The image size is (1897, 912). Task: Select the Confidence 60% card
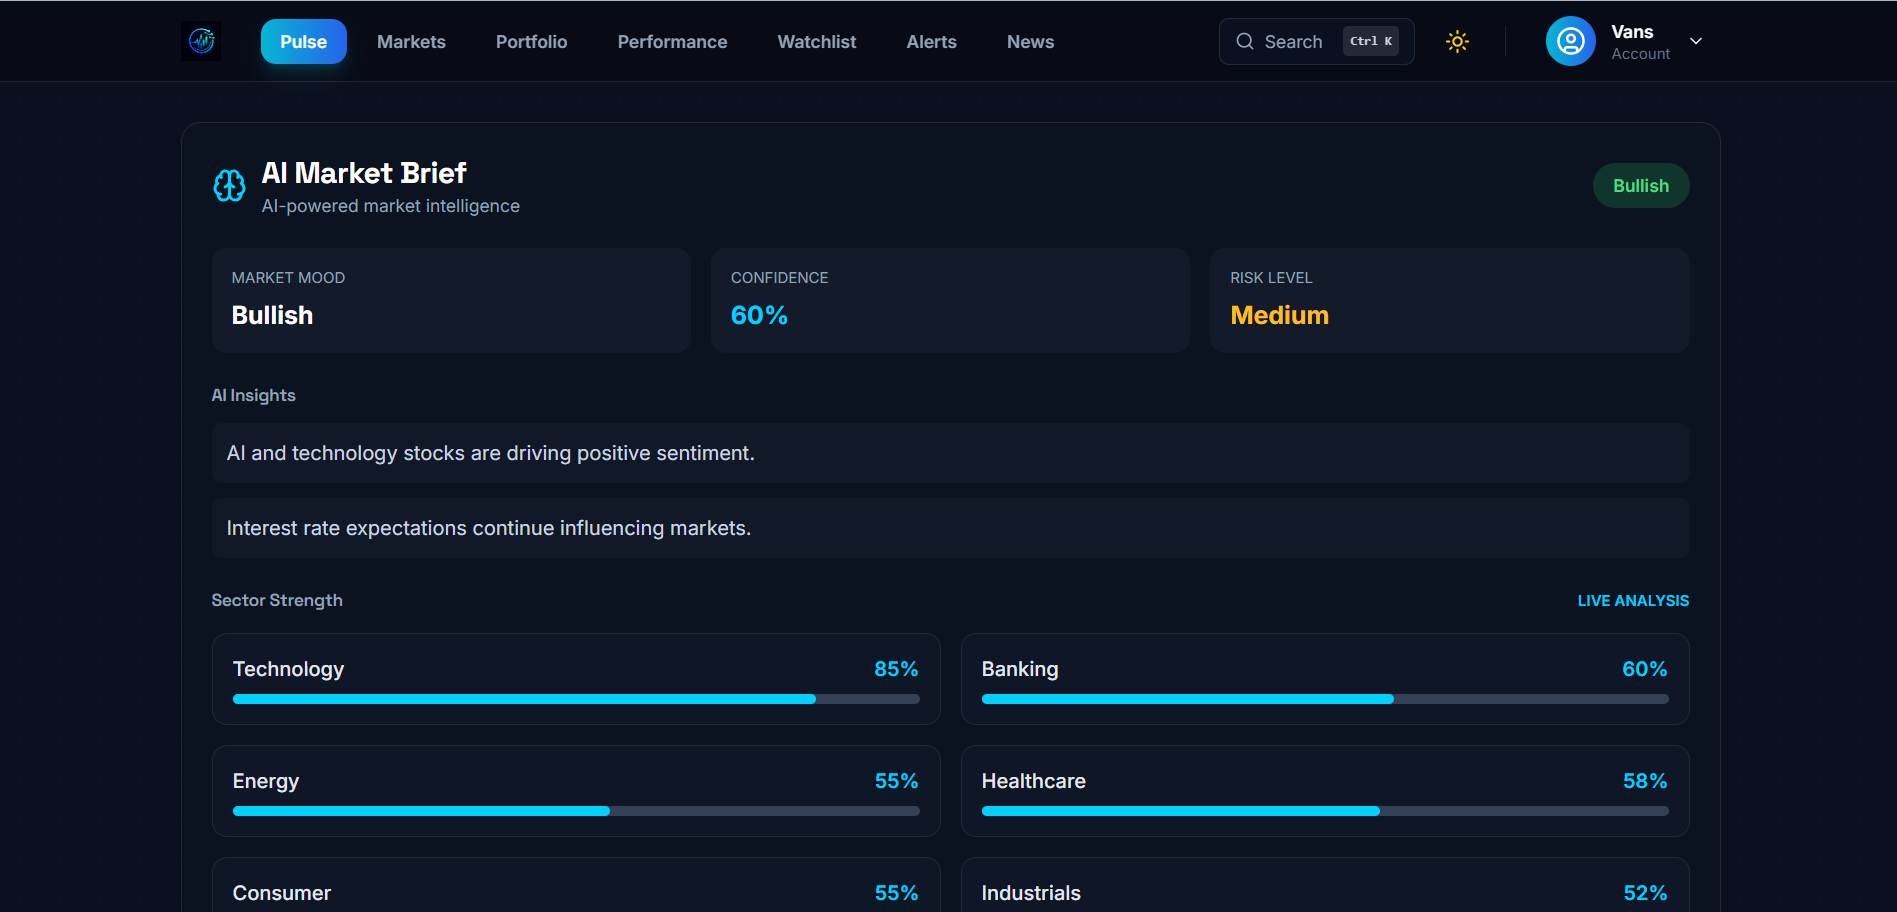point(950,300)
